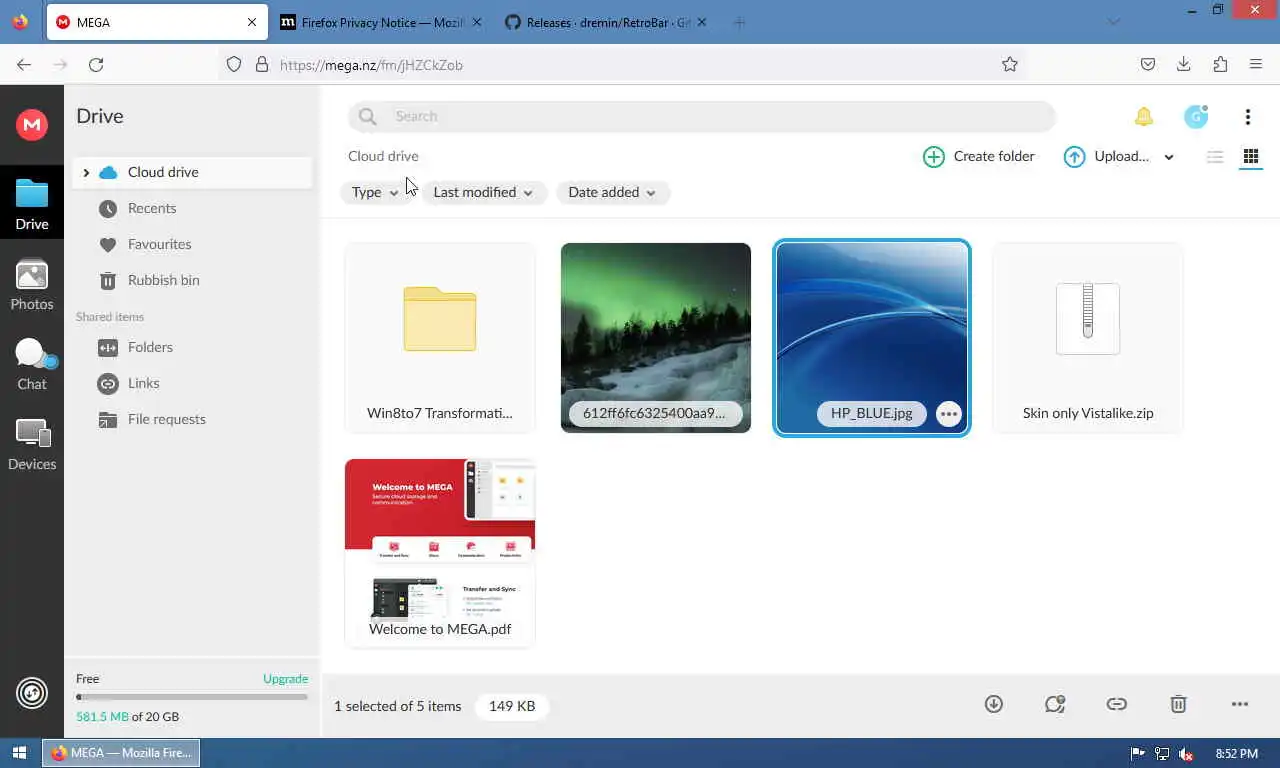
Task: Click the Action Center flag icon
Action: click(x=1138, y=754)
